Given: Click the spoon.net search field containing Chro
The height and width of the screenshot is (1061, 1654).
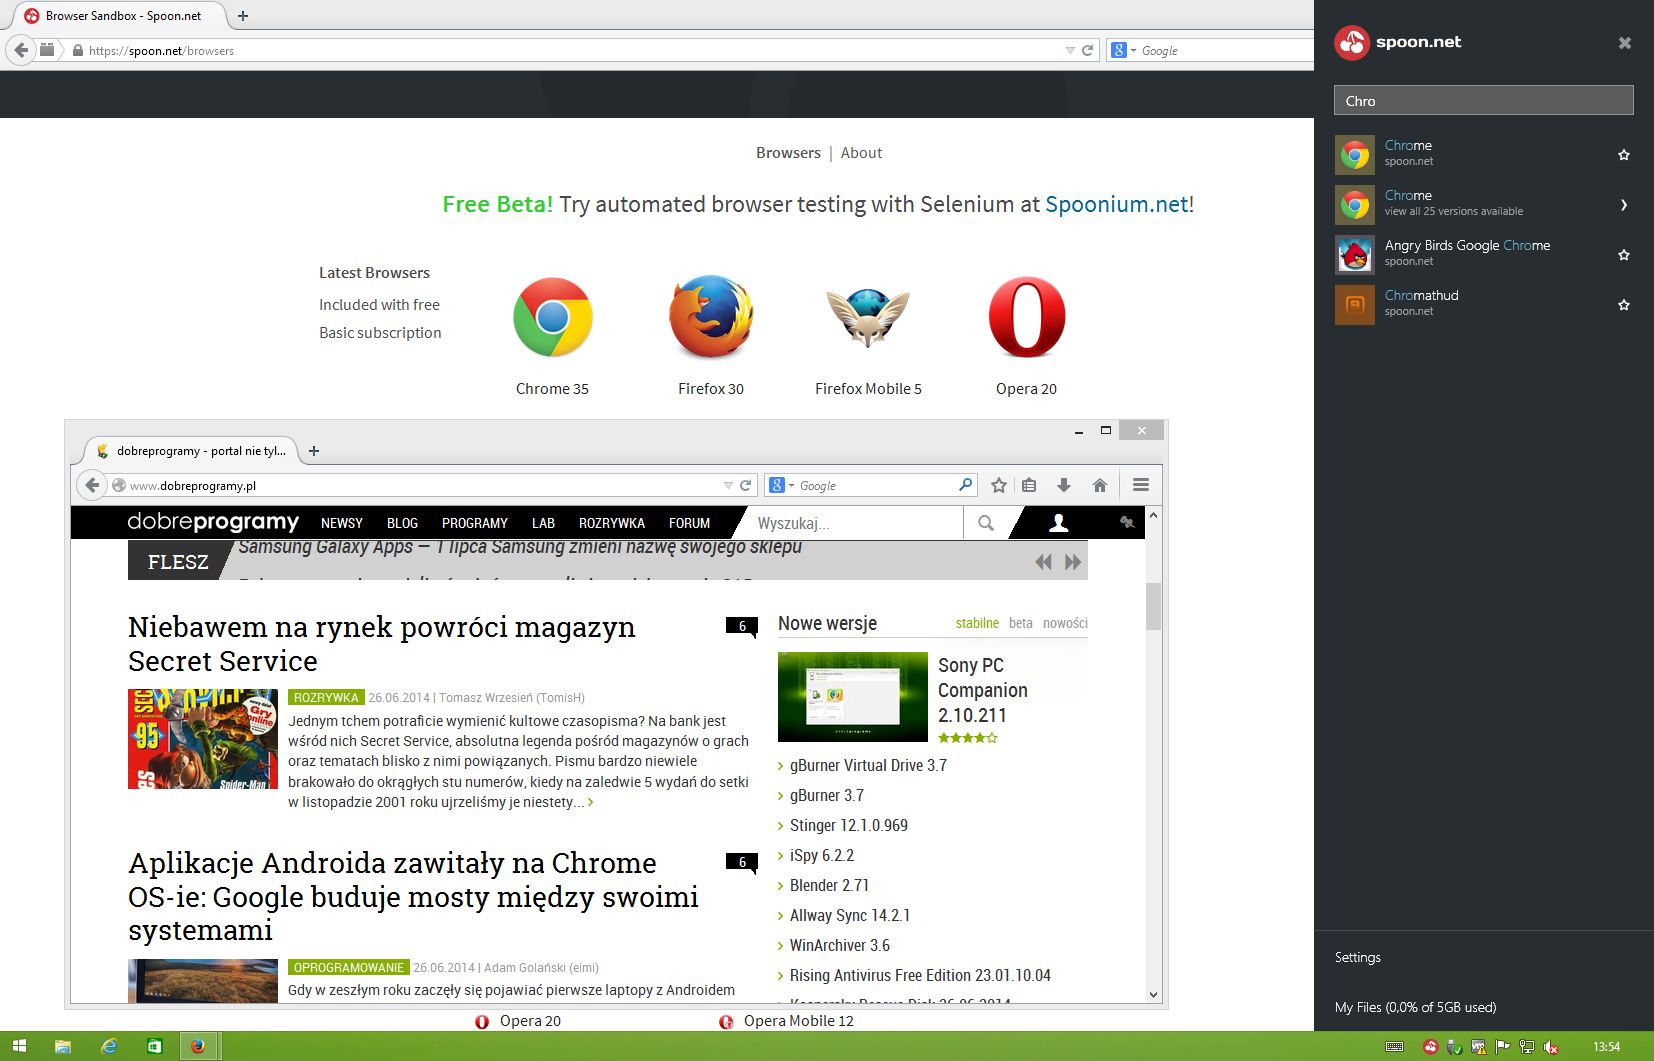Looking at the screenshot, I should click(x=1483, y=100).
